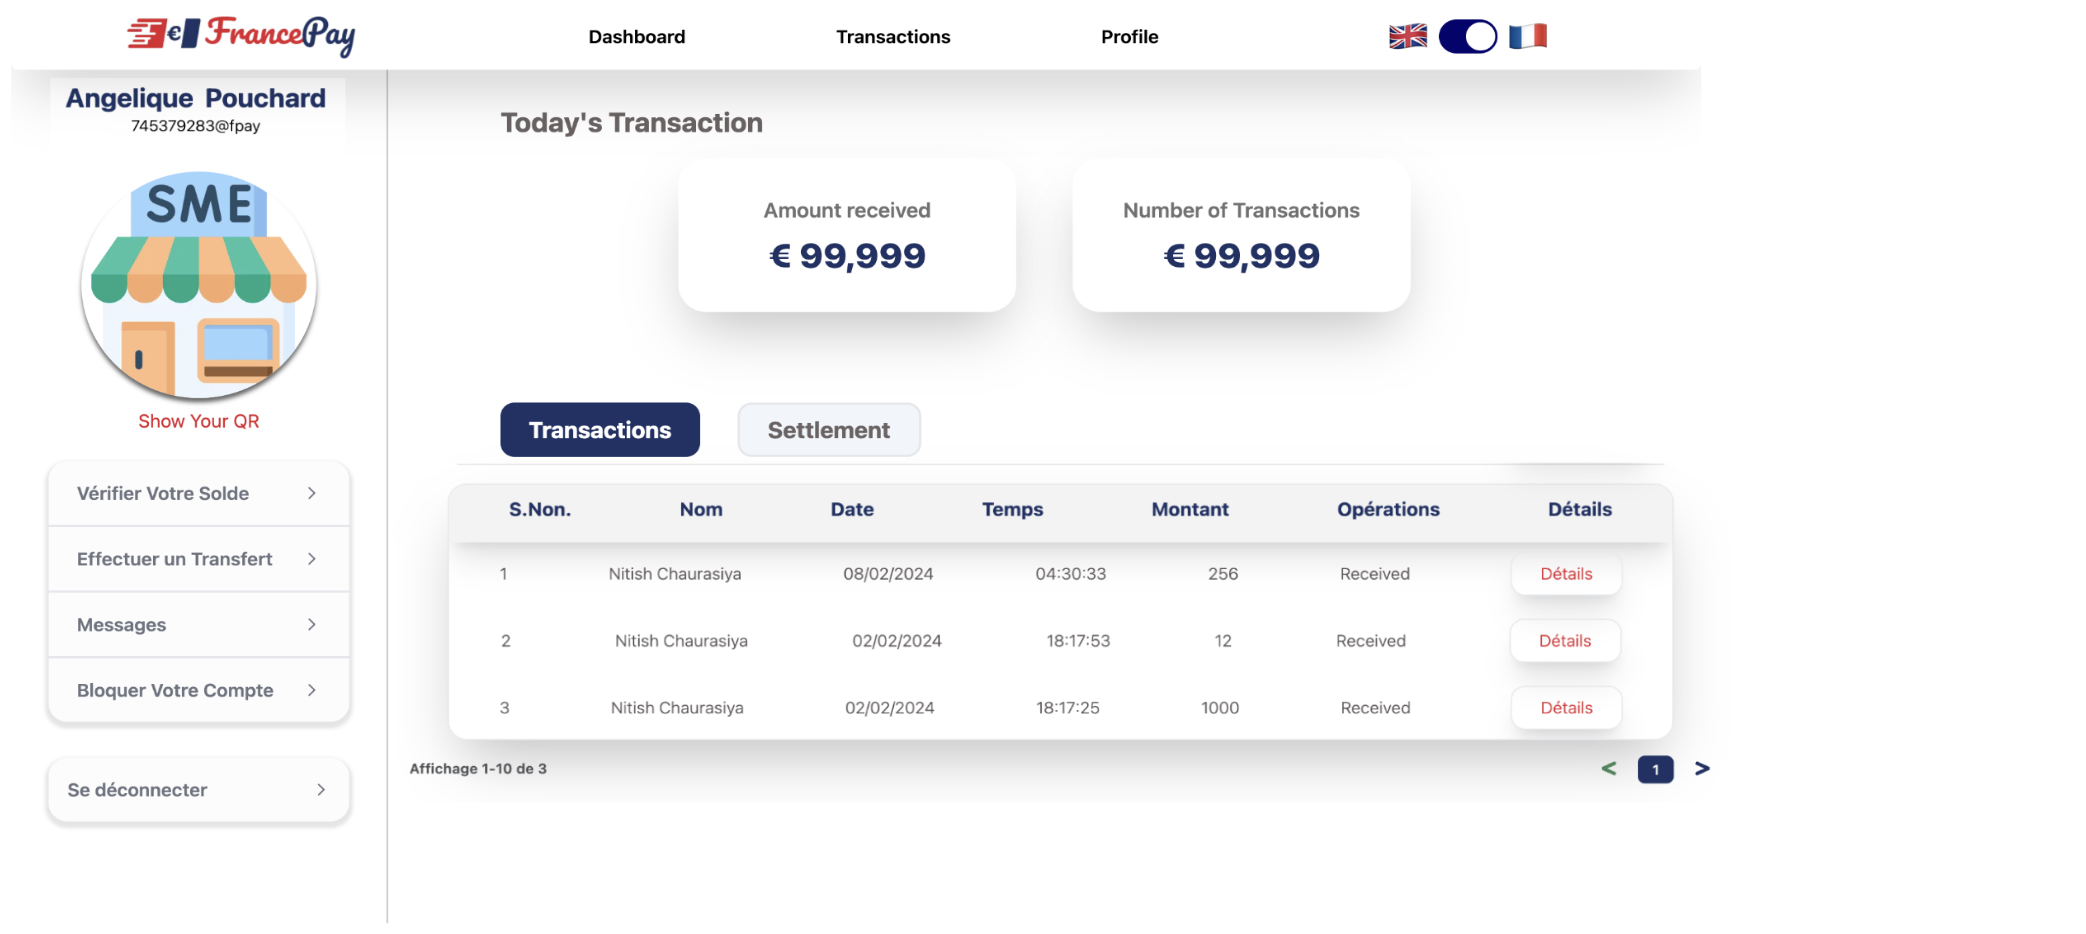Select page 1 in pagination

coord(1655,769)
